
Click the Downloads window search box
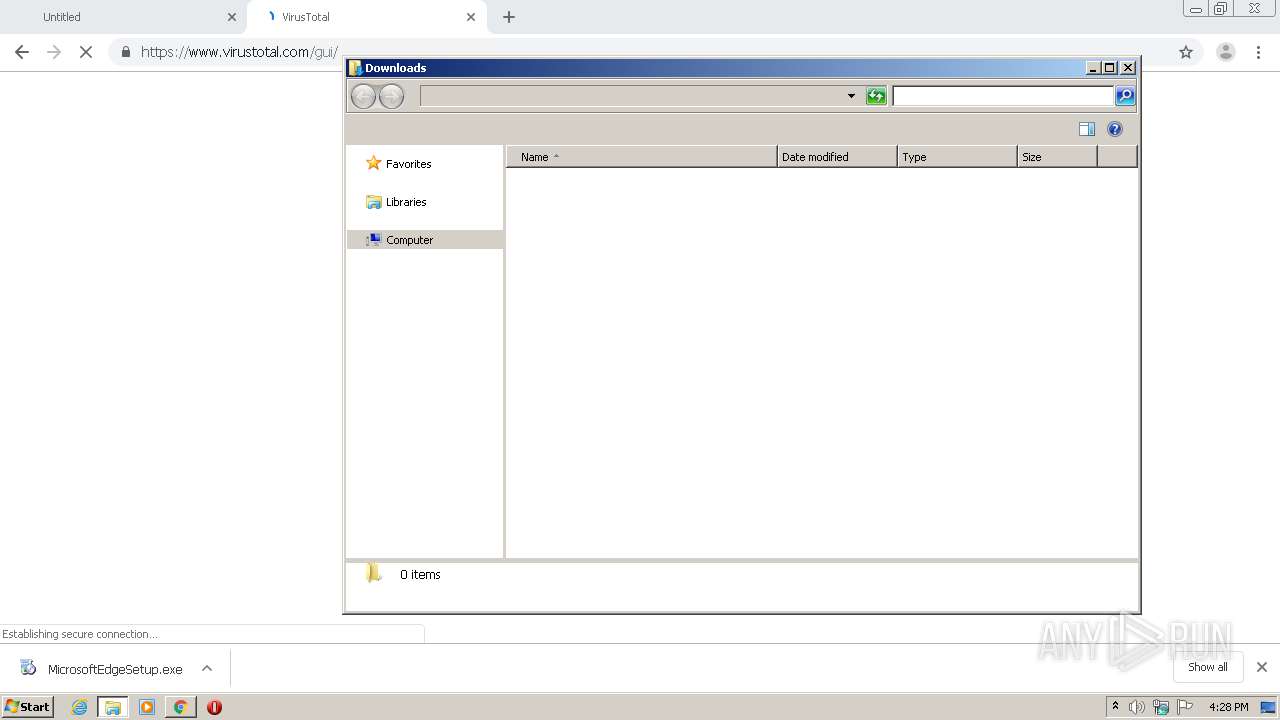[1003, 96]
